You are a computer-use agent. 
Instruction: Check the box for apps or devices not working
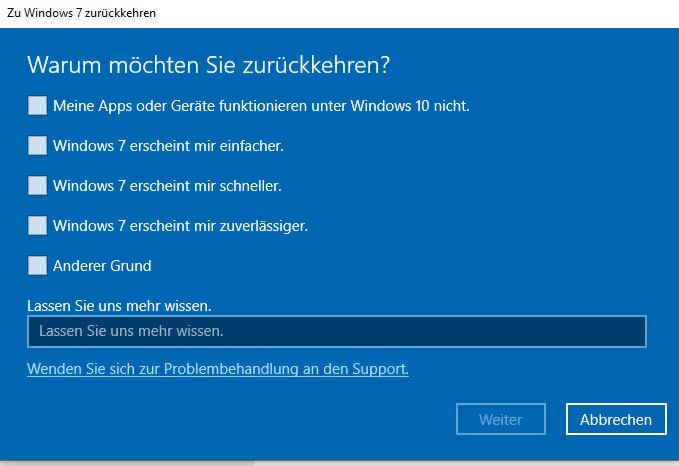click(x=37, y=105)
